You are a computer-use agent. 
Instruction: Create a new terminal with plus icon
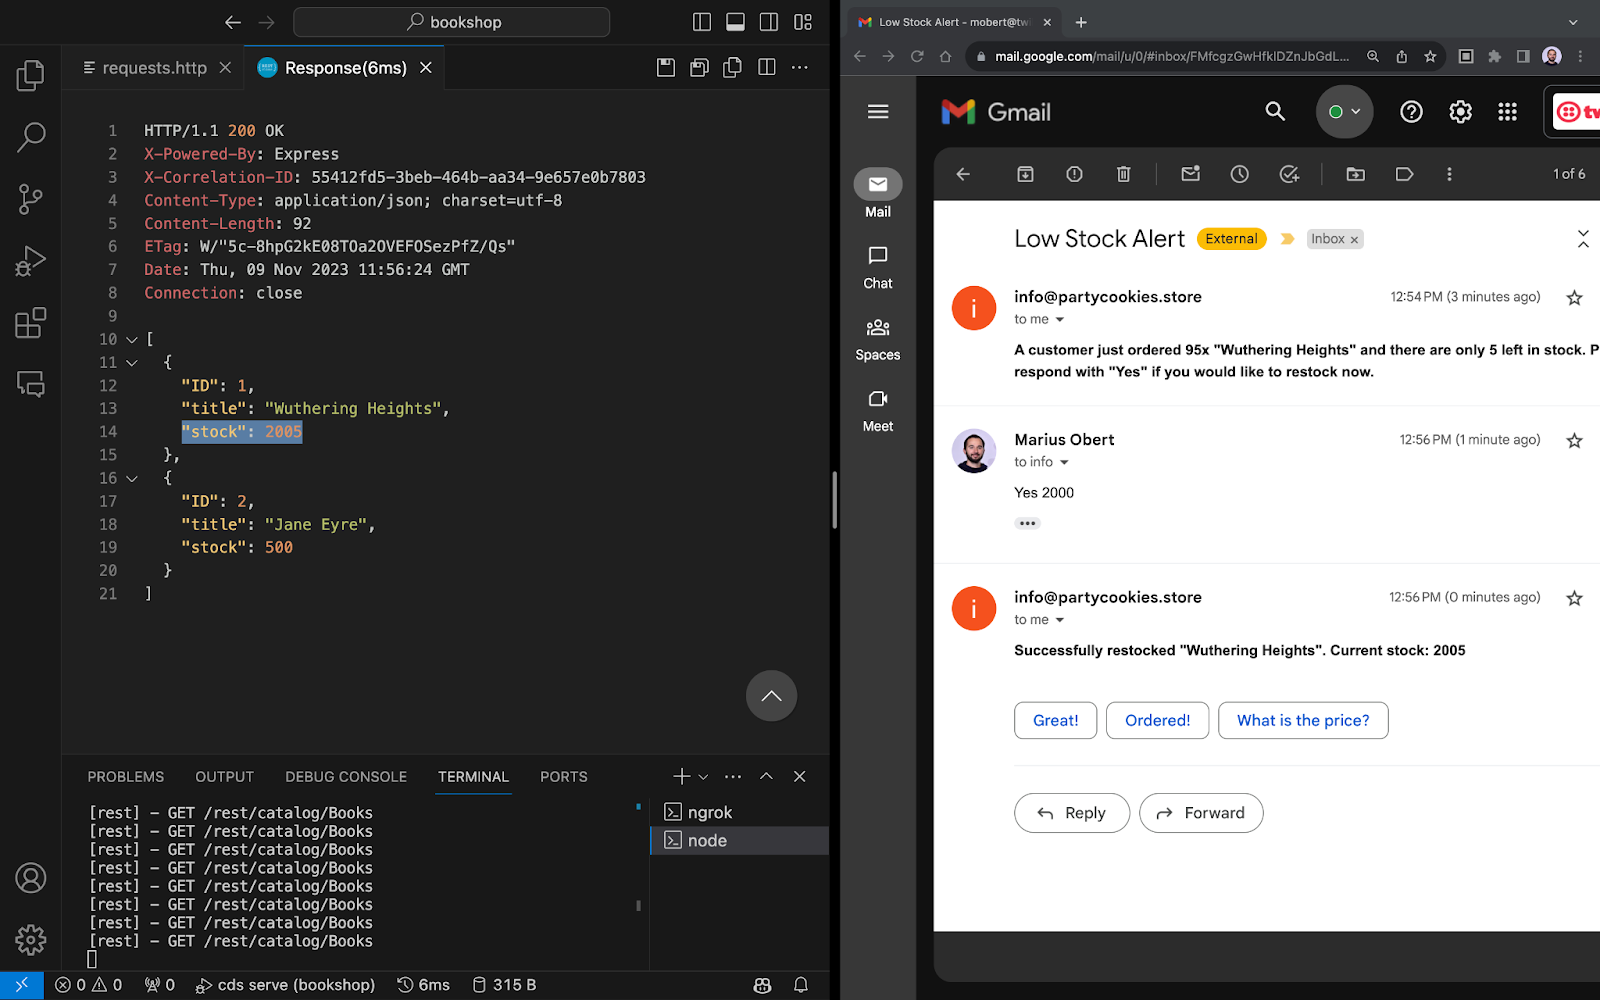[x=682, y=776]
